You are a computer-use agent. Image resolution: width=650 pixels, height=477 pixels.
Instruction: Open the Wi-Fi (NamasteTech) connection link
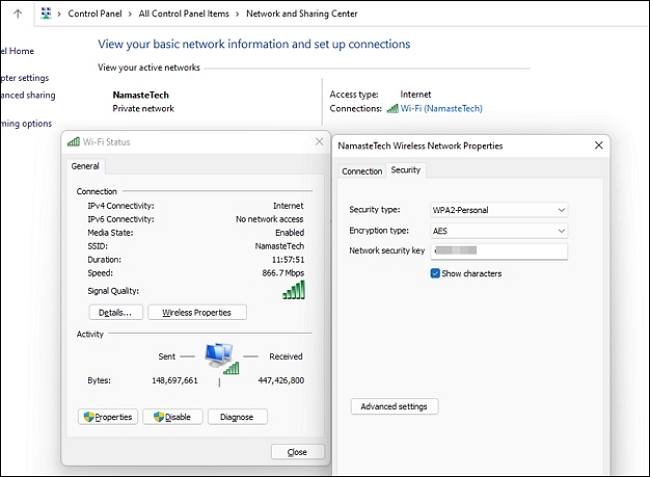(x=442, y=108)
